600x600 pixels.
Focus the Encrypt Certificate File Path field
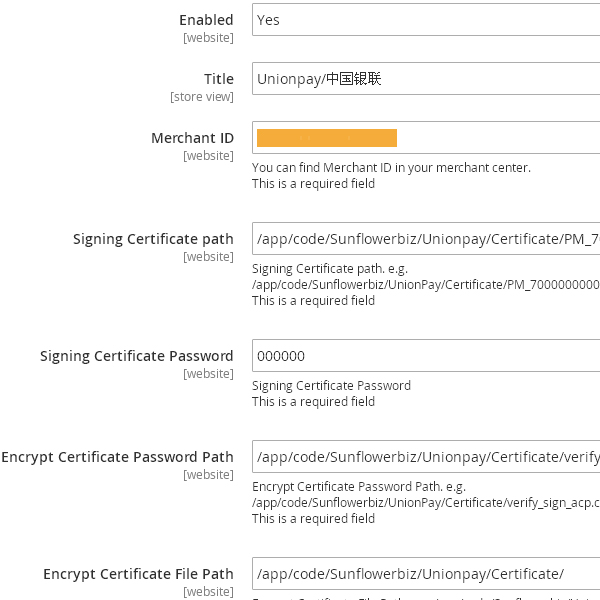click(425, 574)
